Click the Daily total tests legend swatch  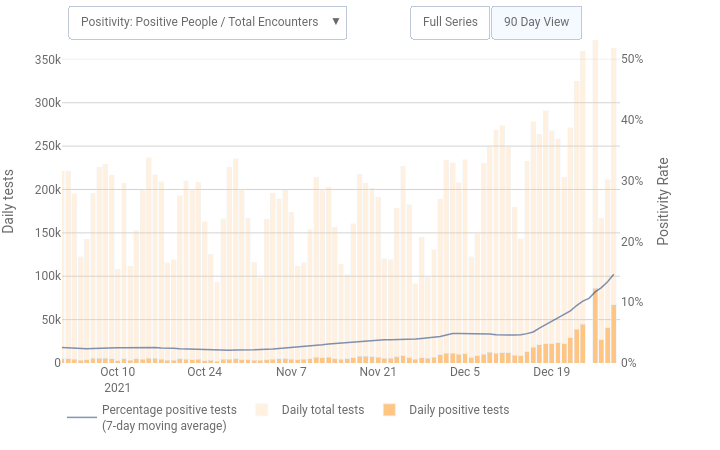click(x=262, y=410)
